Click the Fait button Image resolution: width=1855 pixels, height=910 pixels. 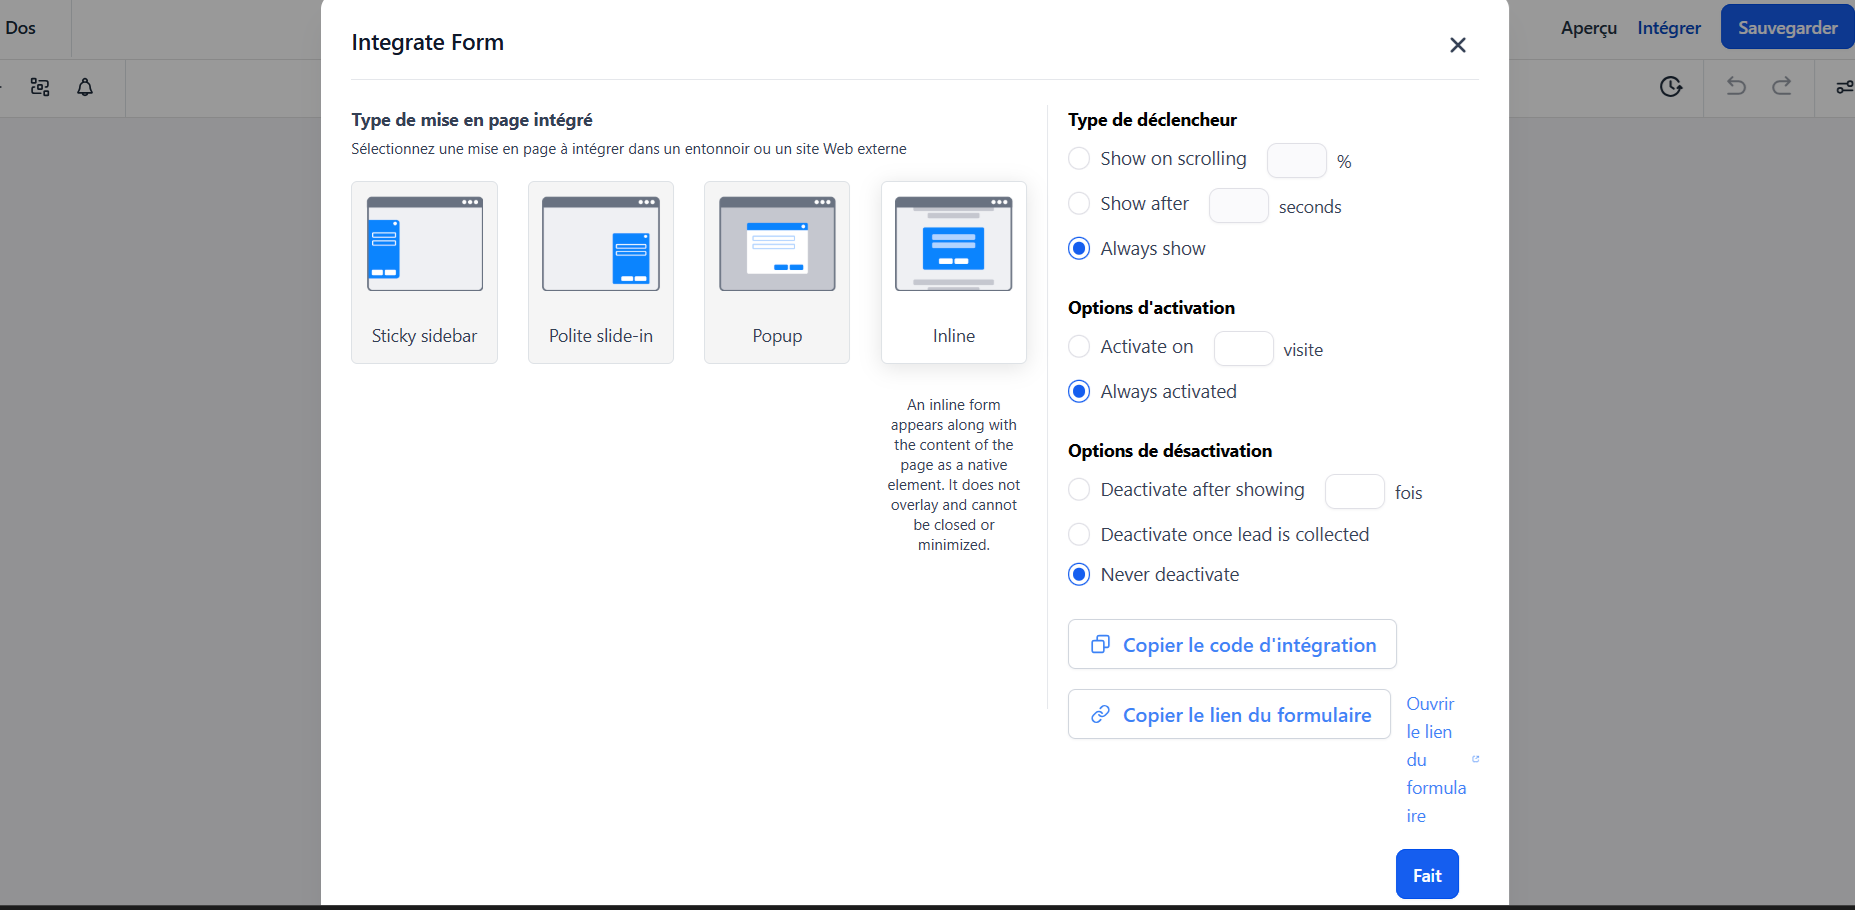tap(1427, 875)
